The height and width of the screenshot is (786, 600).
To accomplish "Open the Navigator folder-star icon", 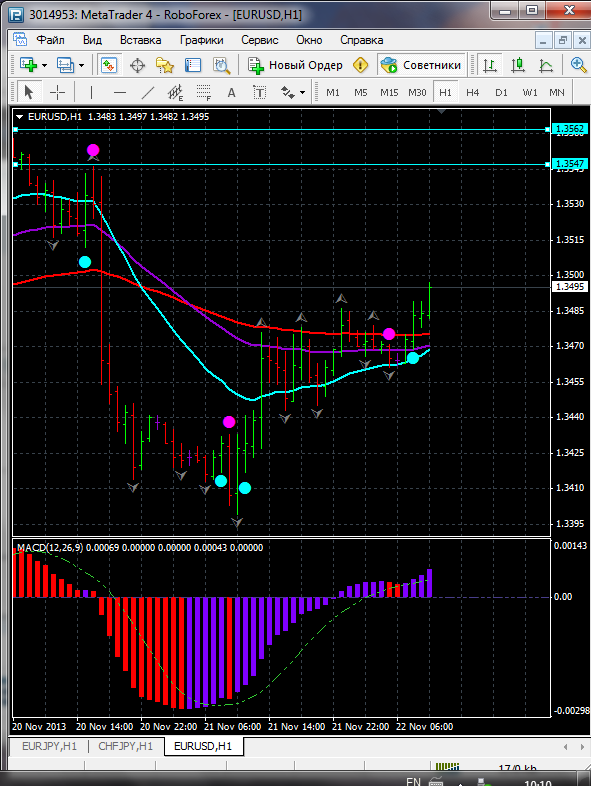I will pyautogui.click(x=164, y=65).
